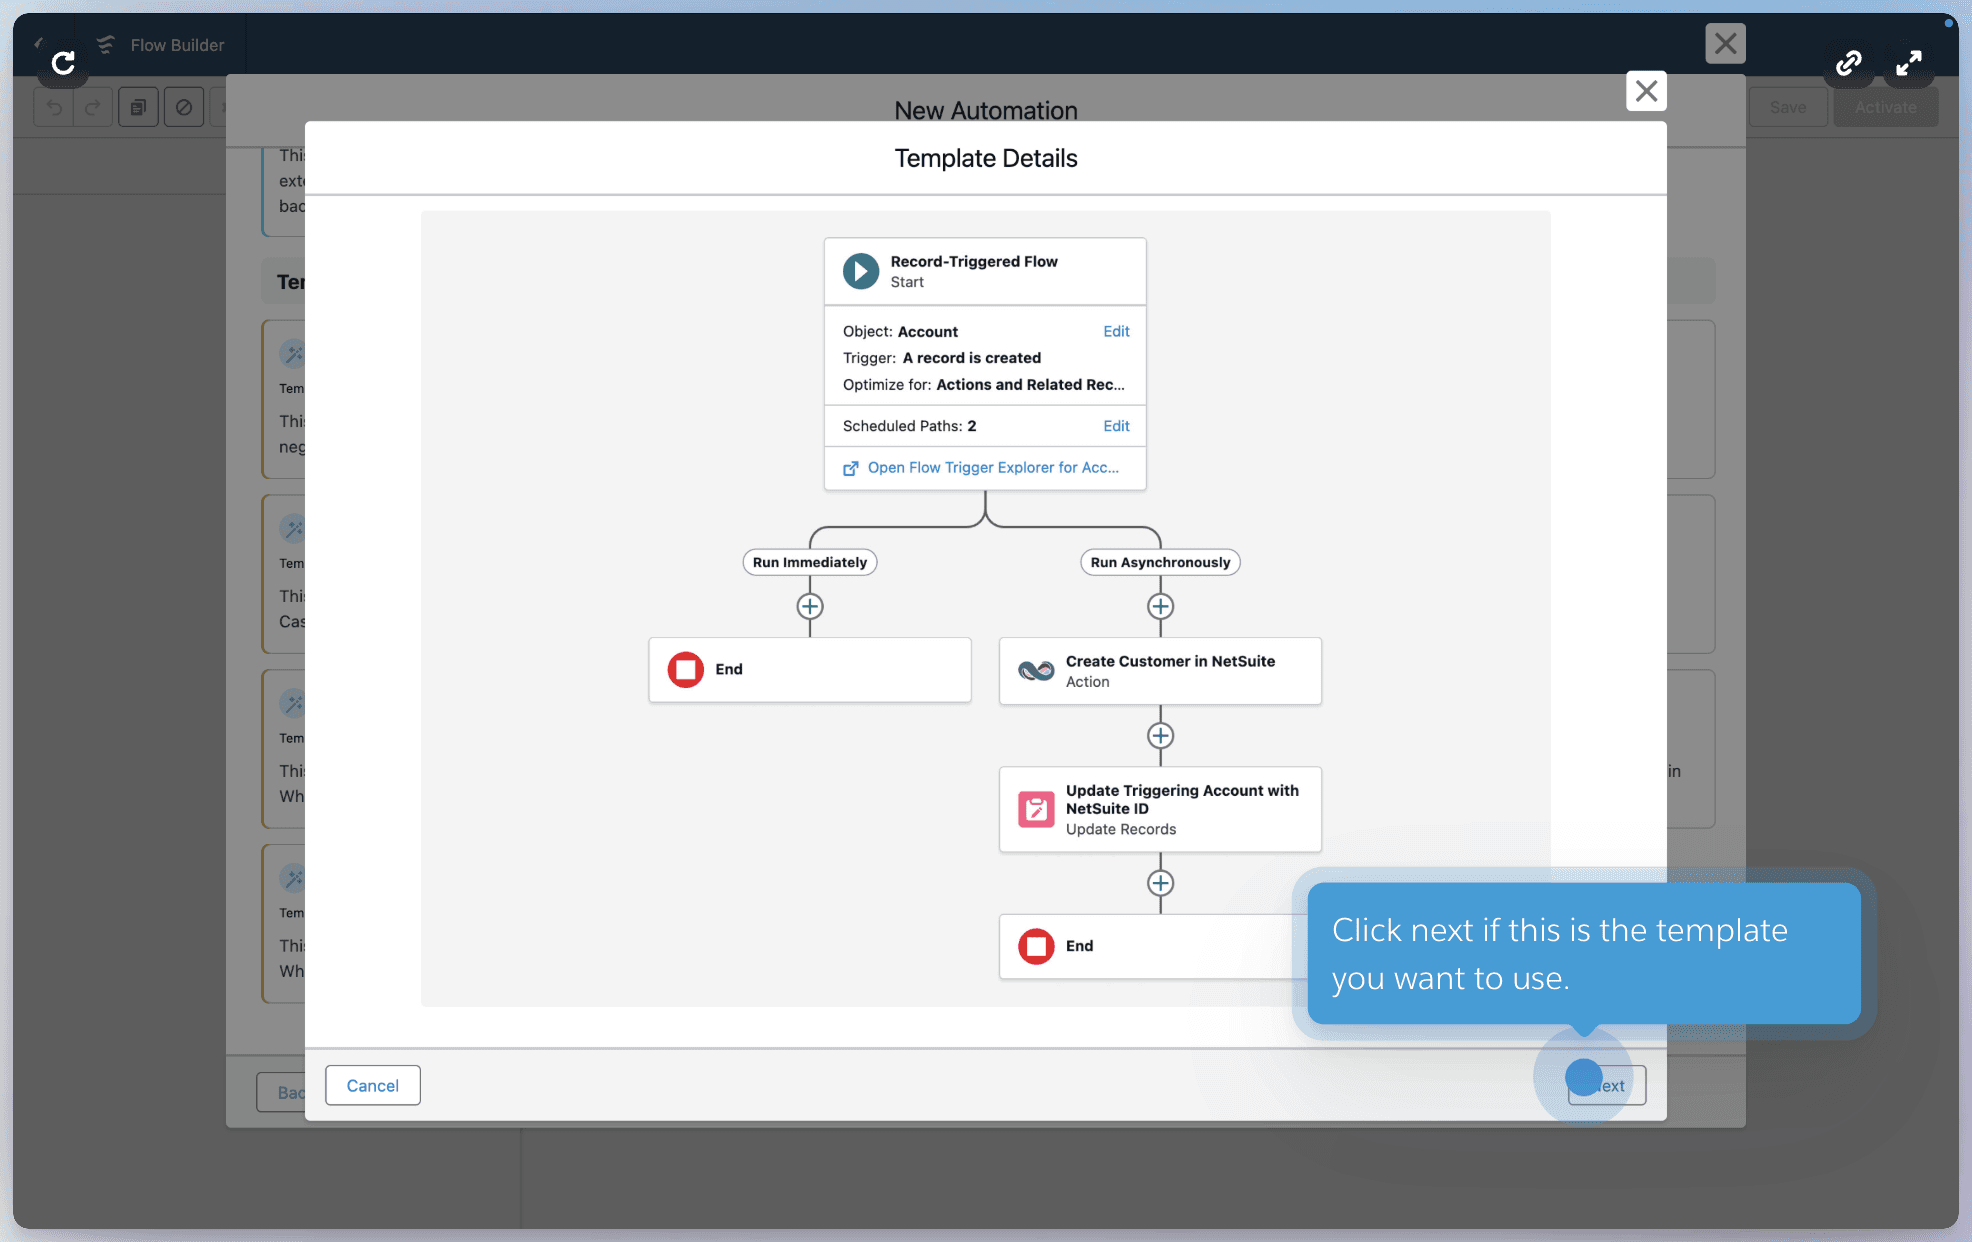Click the circular refresh icon at top left

click(63, 63)
